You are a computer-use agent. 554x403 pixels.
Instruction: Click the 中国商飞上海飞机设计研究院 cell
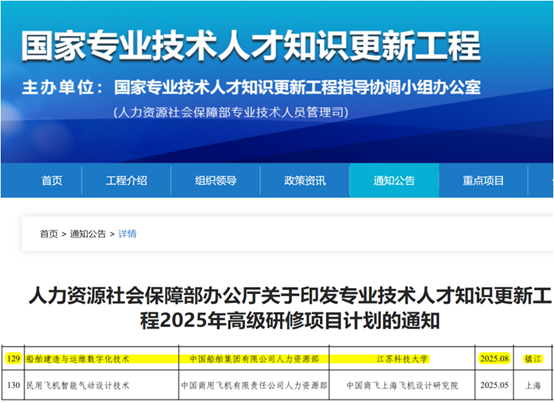402,385
